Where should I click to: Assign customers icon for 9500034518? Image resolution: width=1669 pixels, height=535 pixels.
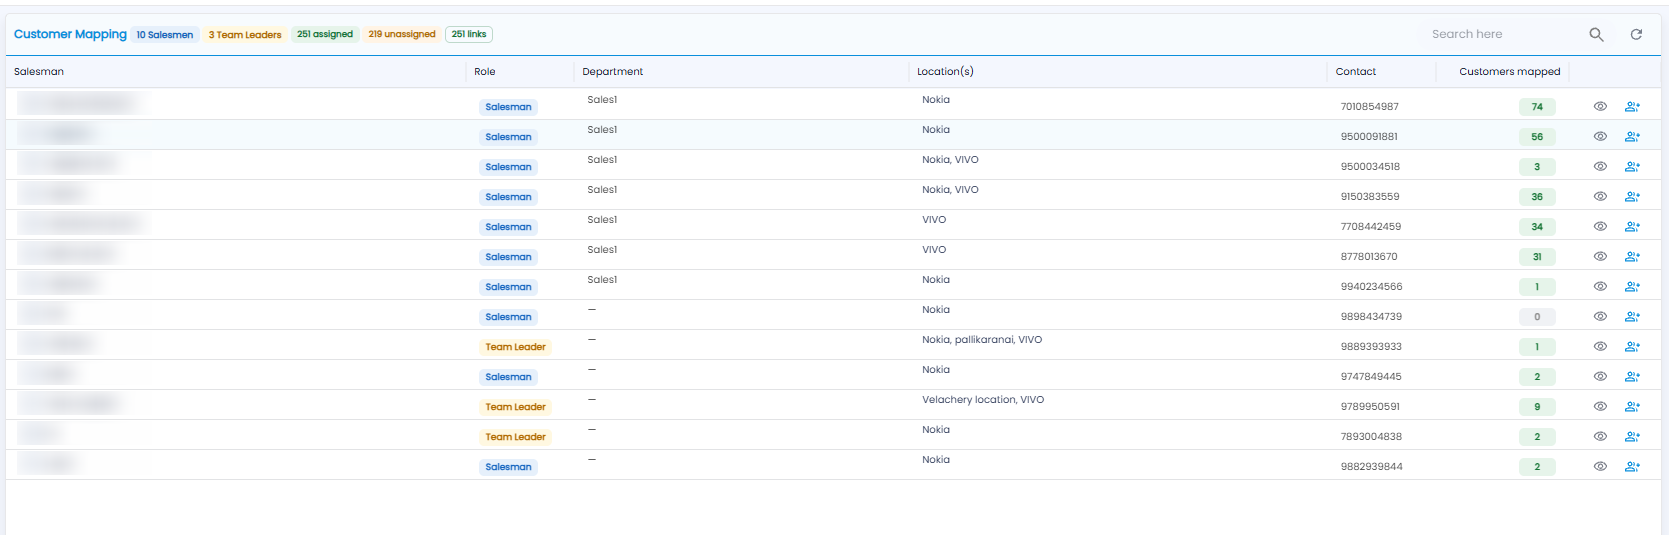coord(1632,166)
